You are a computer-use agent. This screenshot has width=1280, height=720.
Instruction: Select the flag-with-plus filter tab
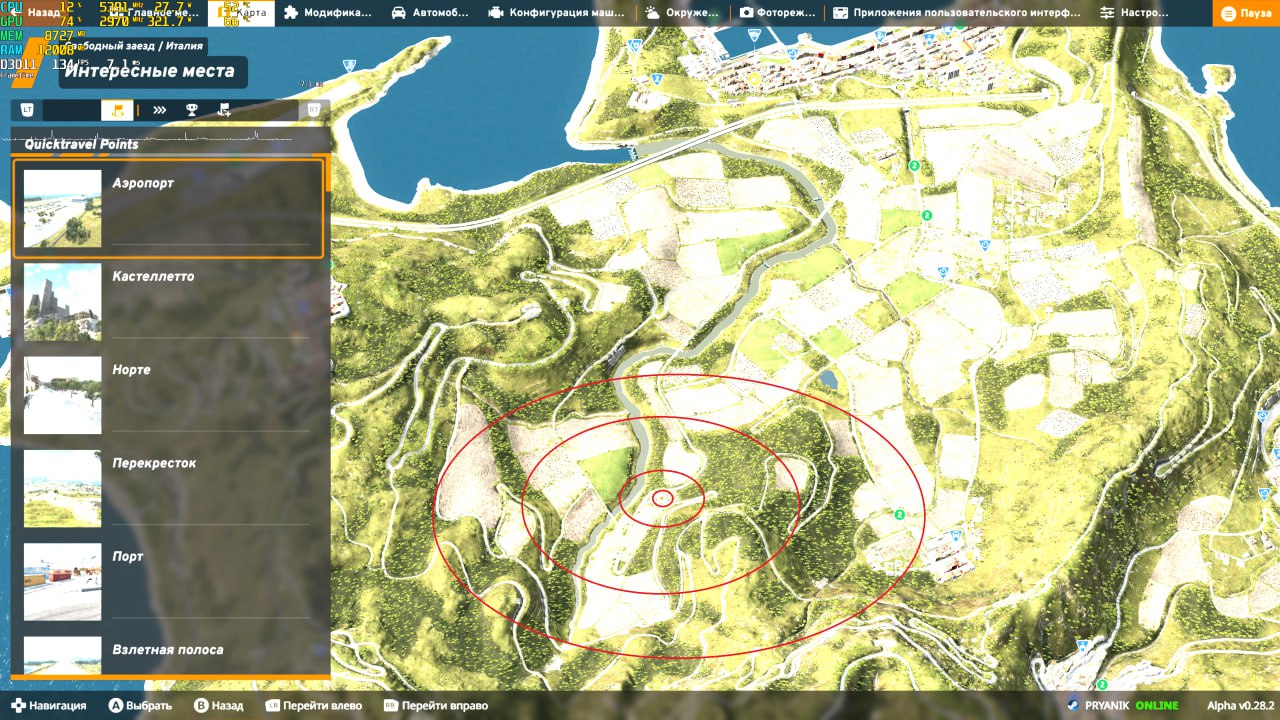[223, 110]
